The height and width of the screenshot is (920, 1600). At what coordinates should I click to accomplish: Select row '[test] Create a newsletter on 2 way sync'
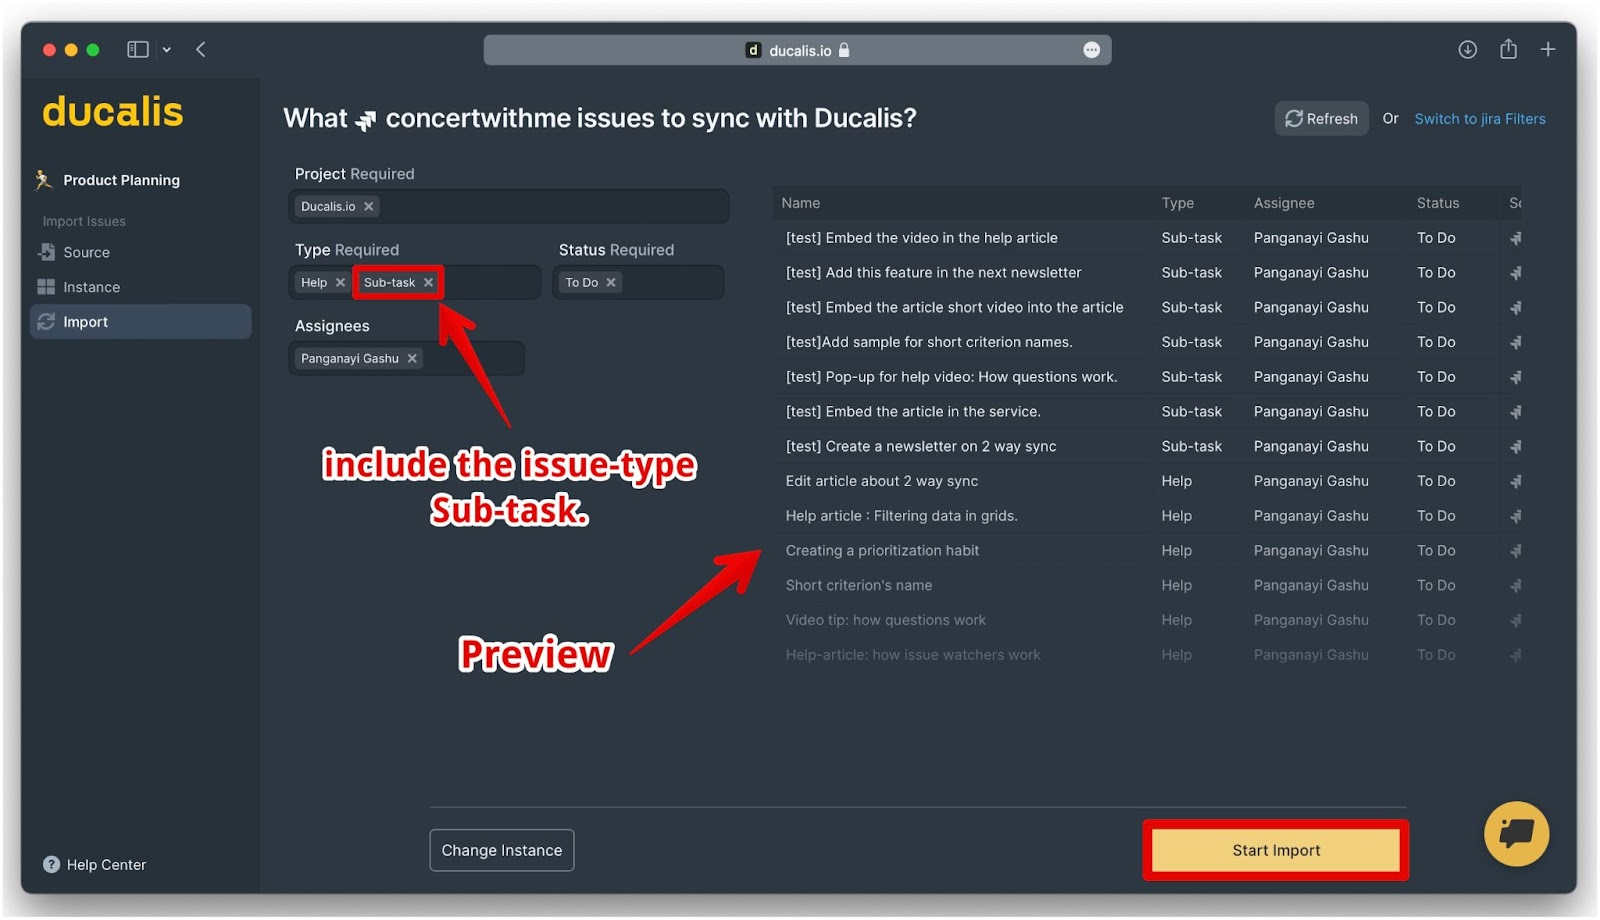coord(1147,447)
